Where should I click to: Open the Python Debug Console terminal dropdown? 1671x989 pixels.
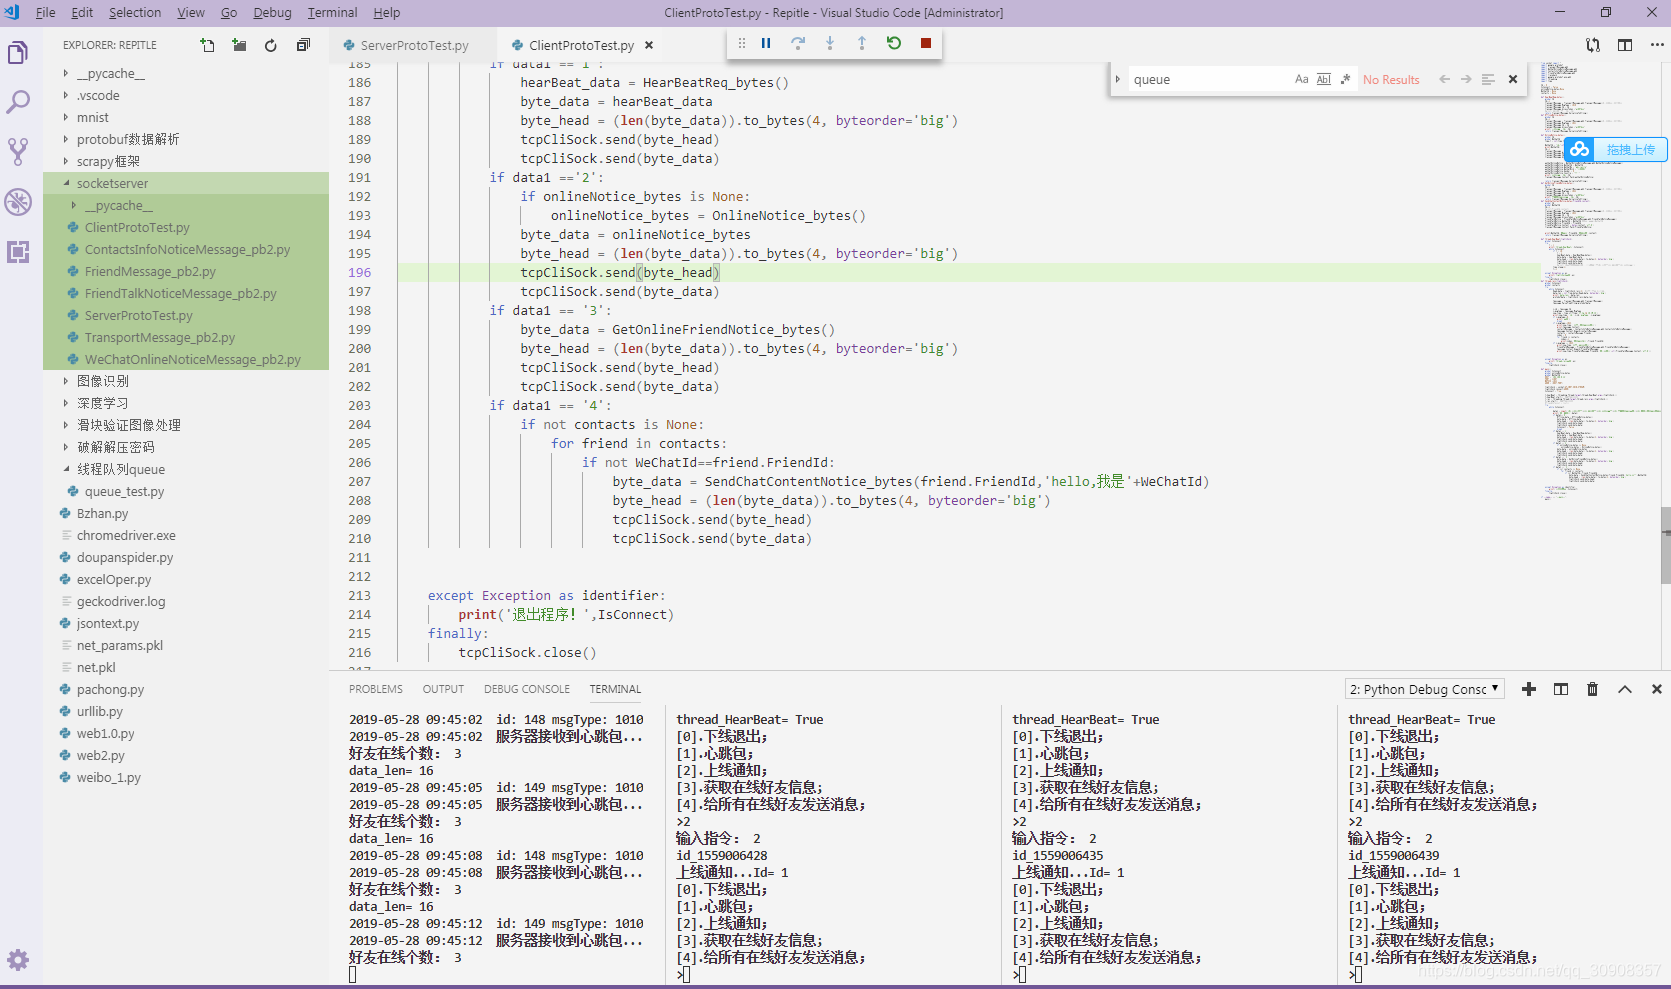[x=1425, y=689]
